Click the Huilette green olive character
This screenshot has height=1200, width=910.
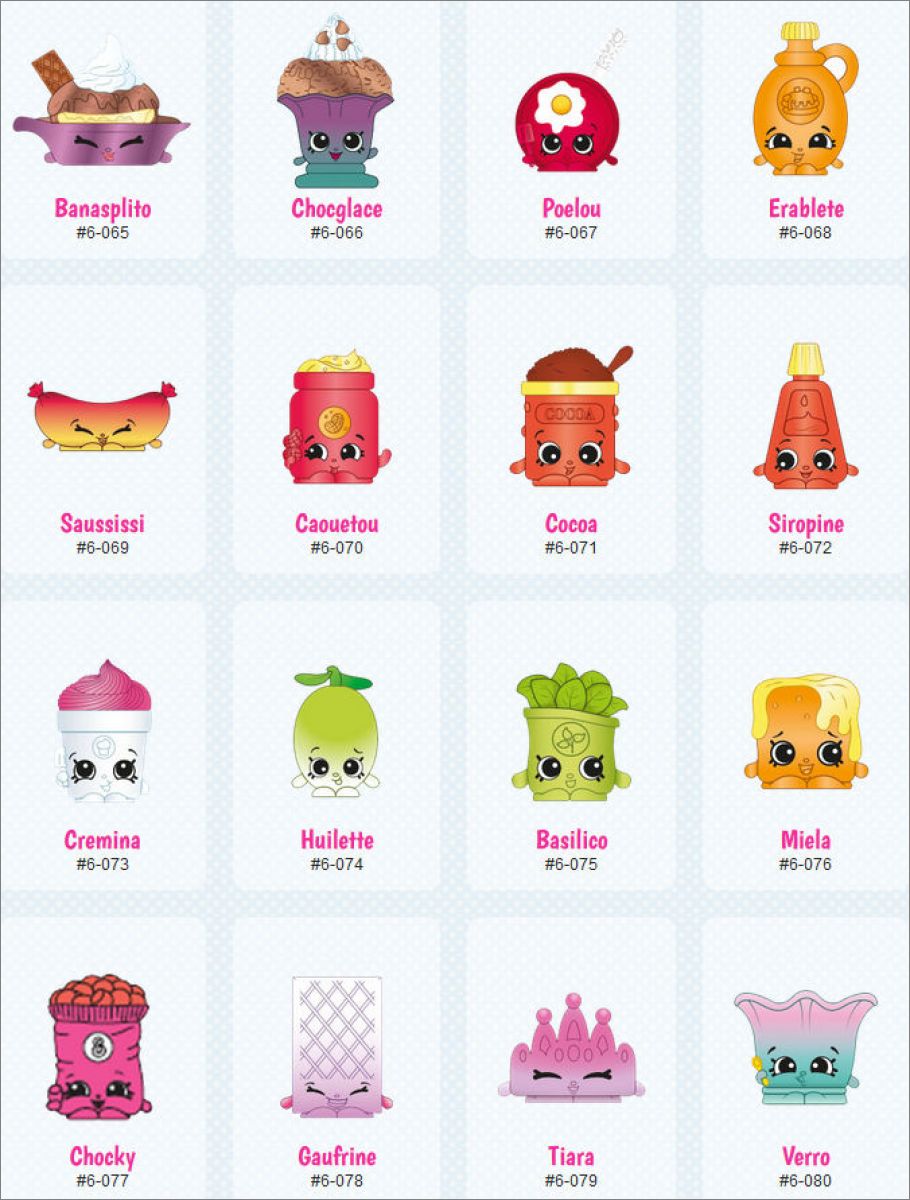point(334,733)
